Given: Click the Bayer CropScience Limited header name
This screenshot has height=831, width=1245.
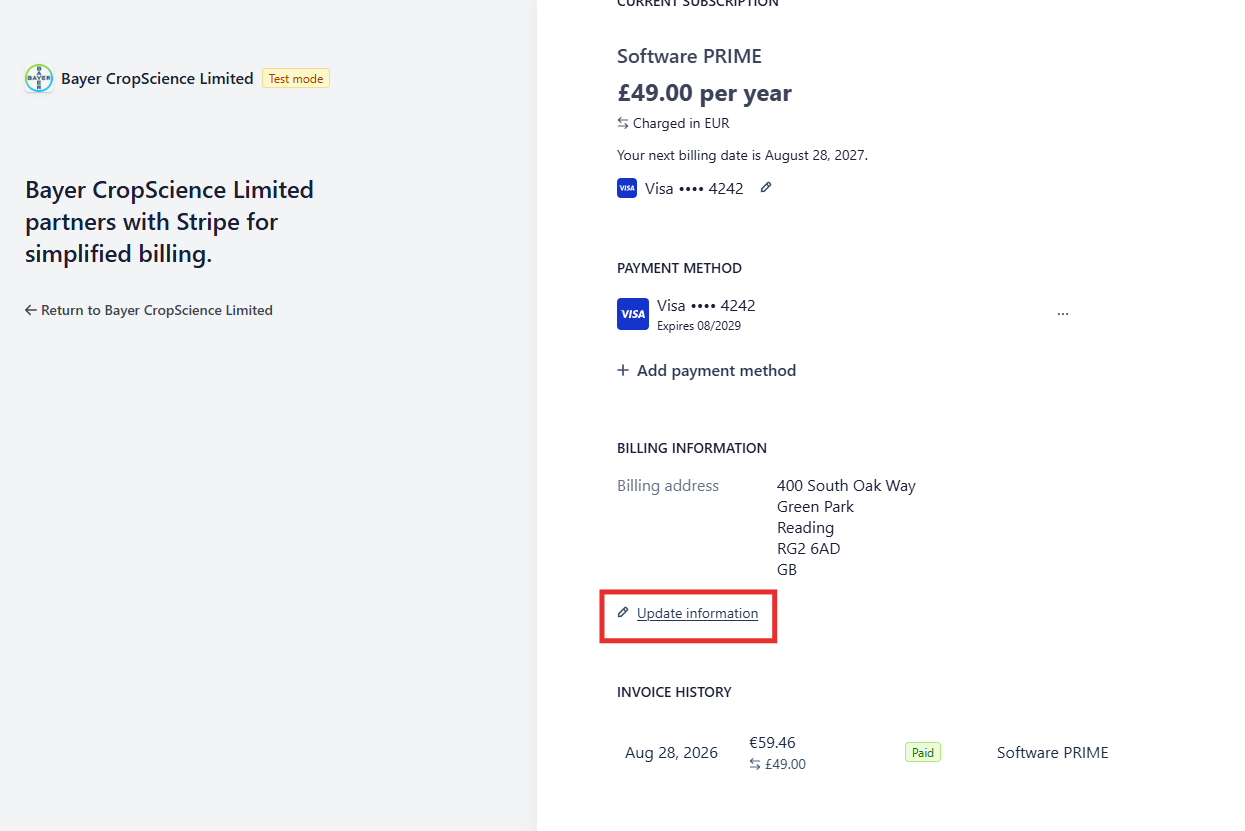Looking at the screenshot, I should click(x=157, y=78).
